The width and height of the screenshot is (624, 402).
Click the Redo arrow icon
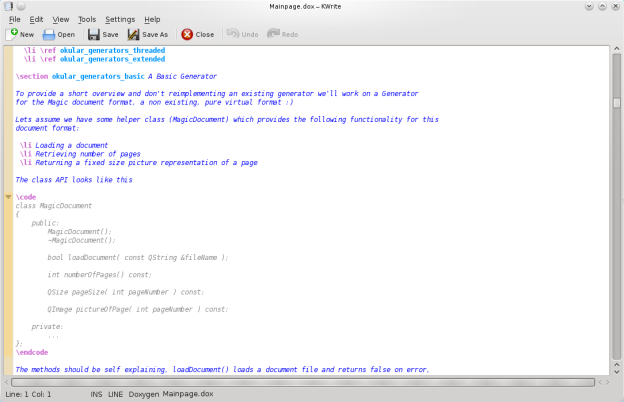coord(273,34)
